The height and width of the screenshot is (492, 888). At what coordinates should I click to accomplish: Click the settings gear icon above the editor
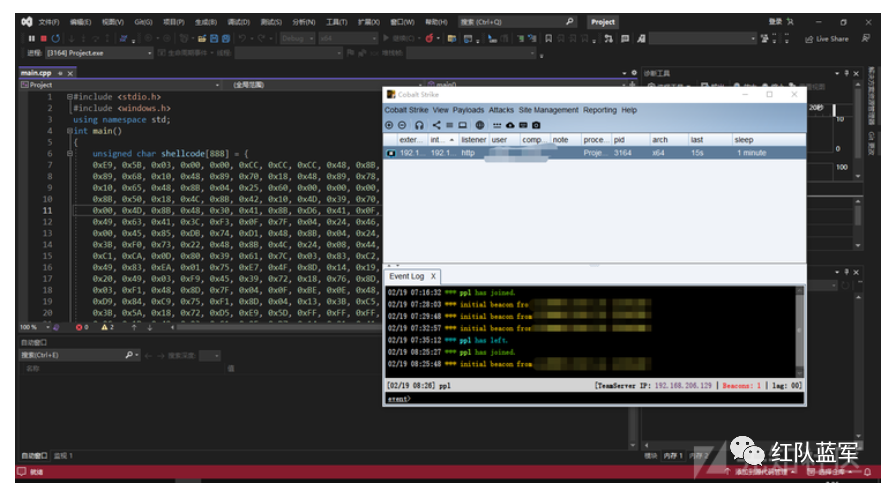(x=634, y=73)
